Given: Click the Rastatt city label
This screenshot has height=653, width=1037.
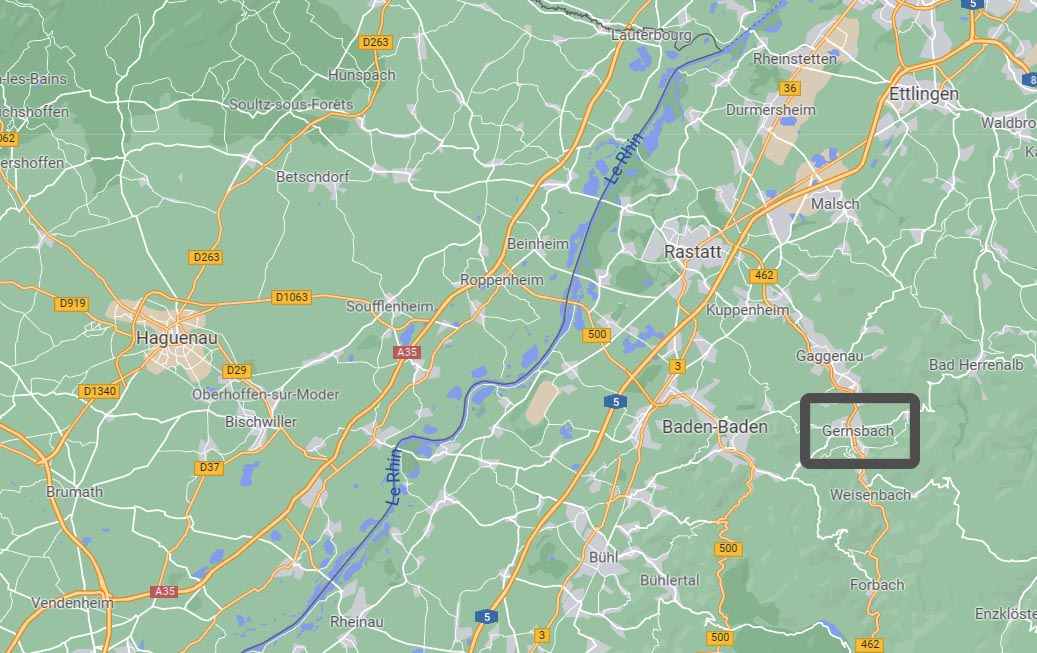Looking at the screenshot, I should [693, 251].
